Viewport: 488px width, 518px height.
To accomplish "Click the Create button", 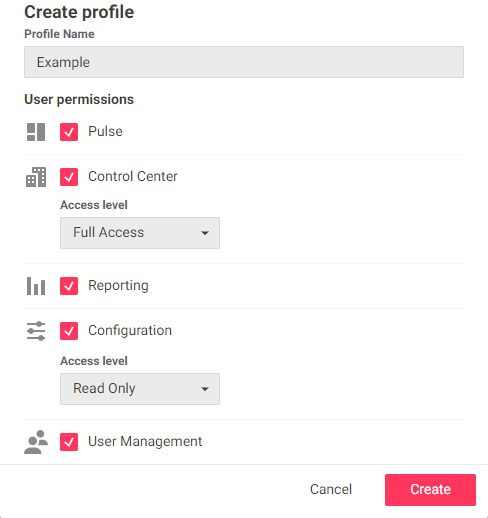I will [430, 490].
